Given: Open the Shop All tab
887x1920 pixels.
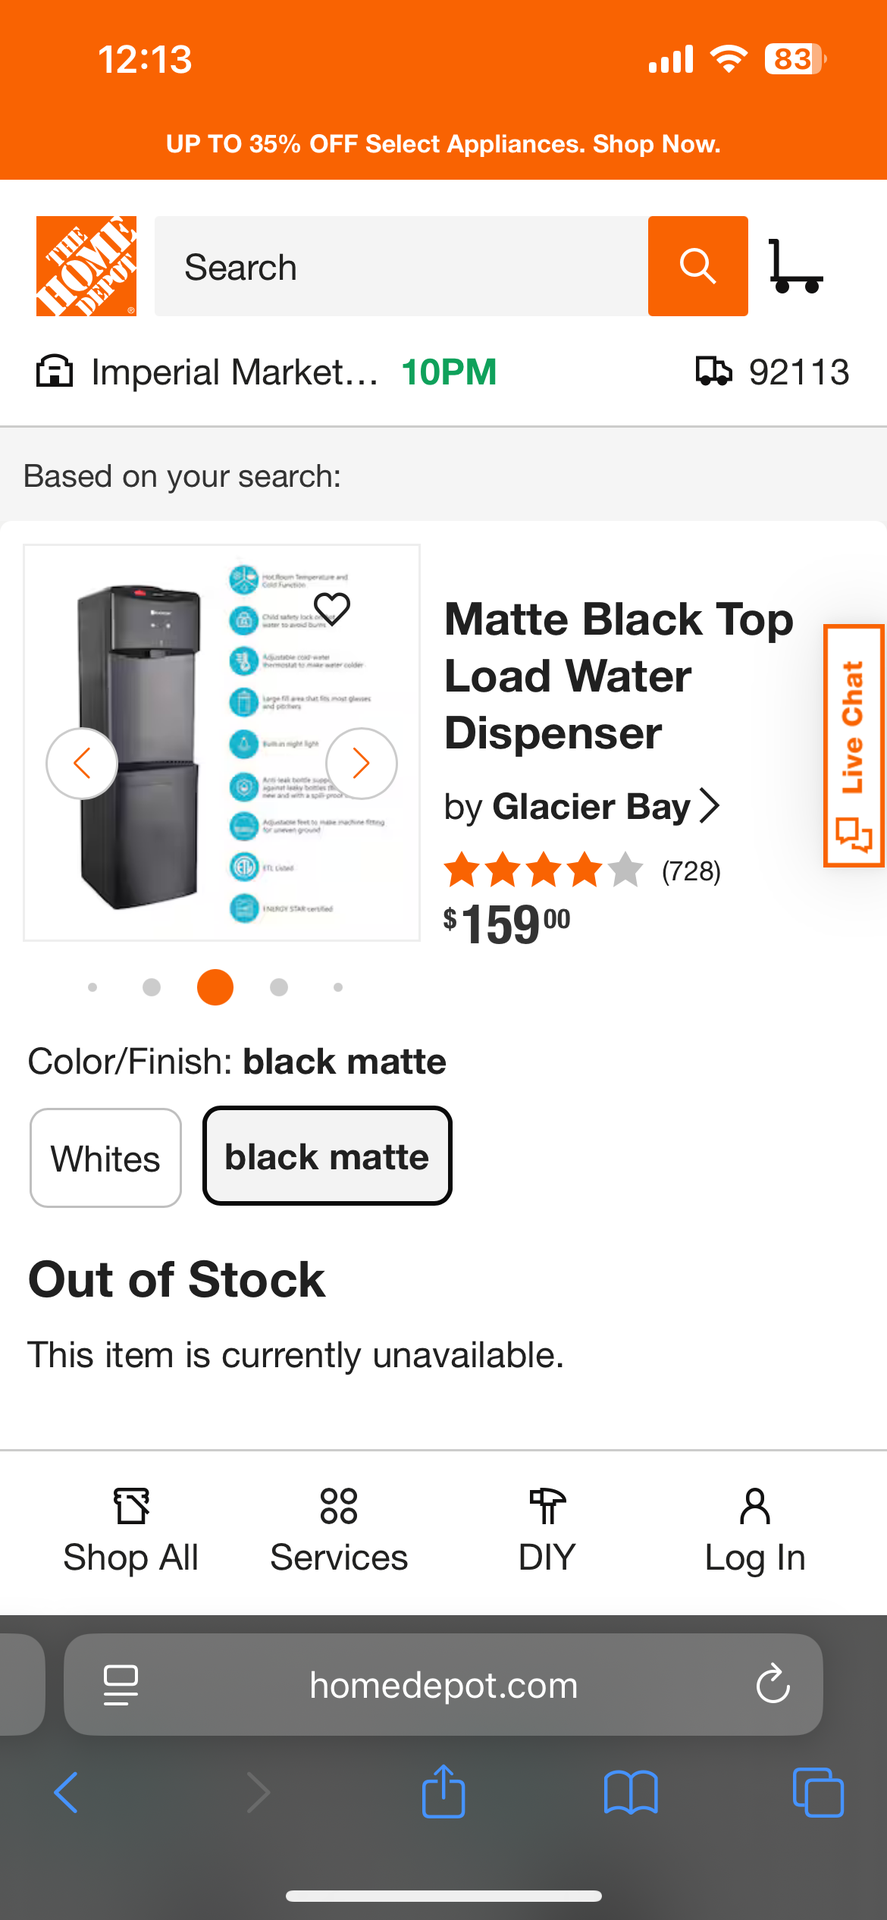Looking at the screenshot, I should (x=131, y=1531).
